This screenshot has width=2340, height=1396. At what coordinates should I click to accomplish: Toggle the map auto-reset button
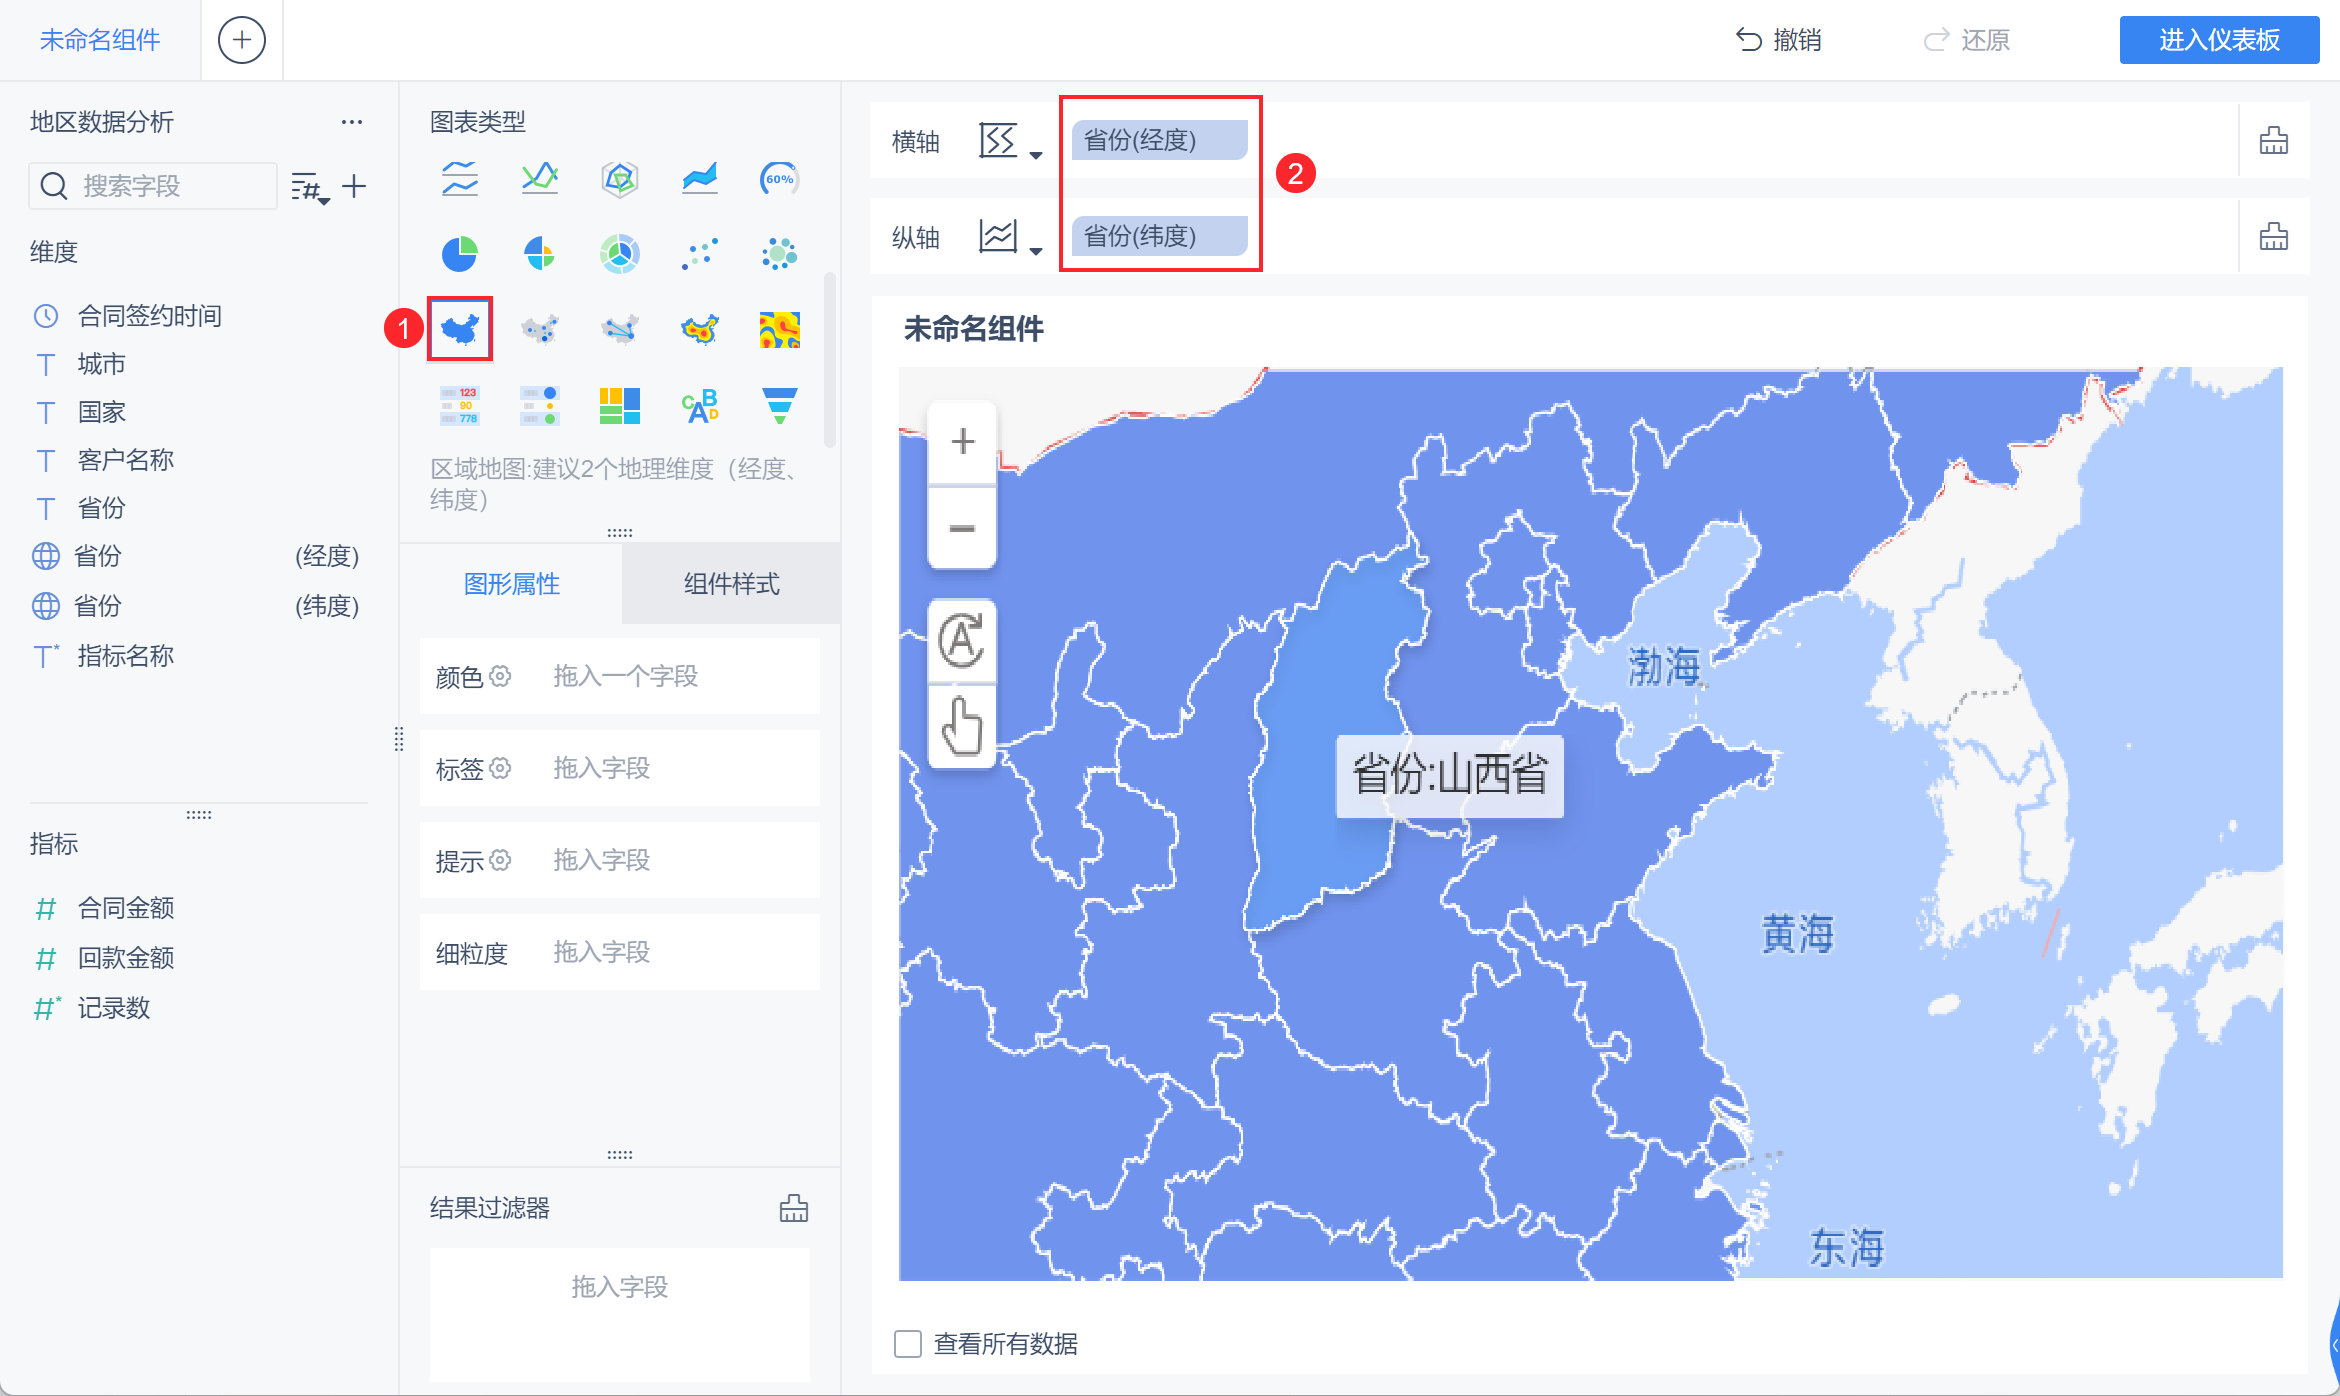click(962, 641)
